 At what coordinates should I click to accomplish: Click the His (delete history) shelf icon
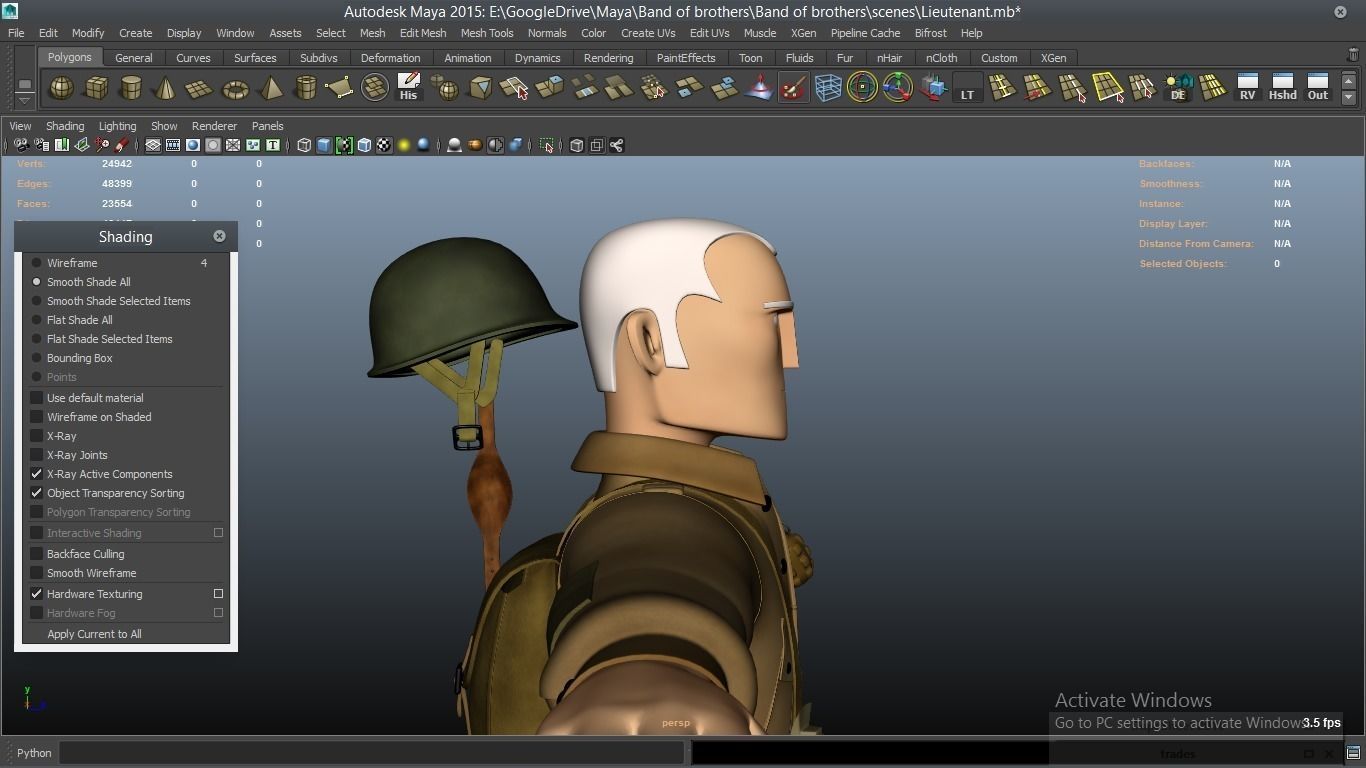408,87
